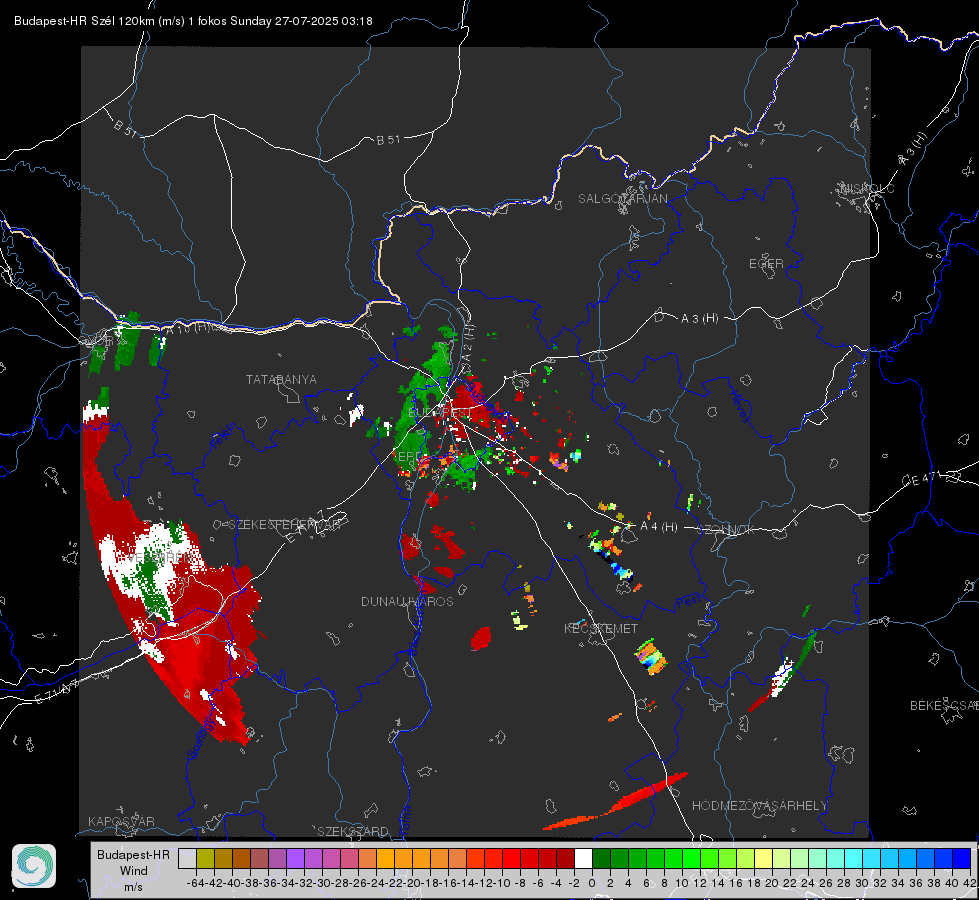Select the SALGÓTARJÁN city label
This screenshot has width=979, height=900.
pyautogui.click(x=622, y=199)
